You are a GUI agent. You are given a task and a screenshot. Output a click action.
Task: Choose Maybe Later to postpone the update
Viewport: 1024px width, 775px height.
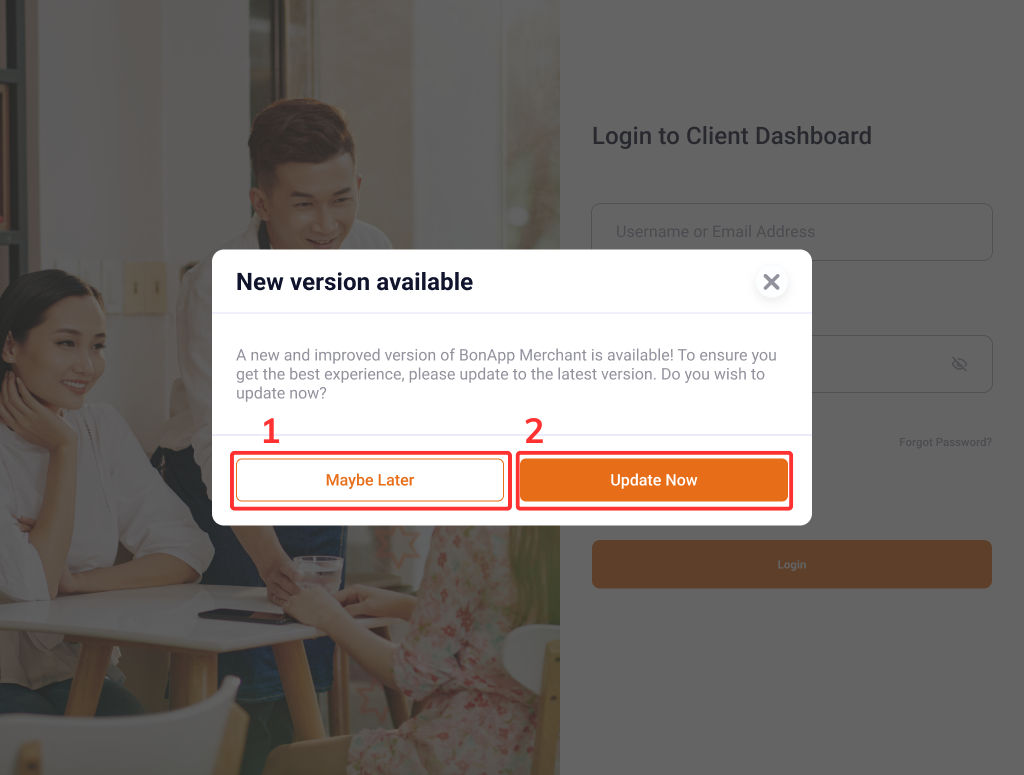370,480
